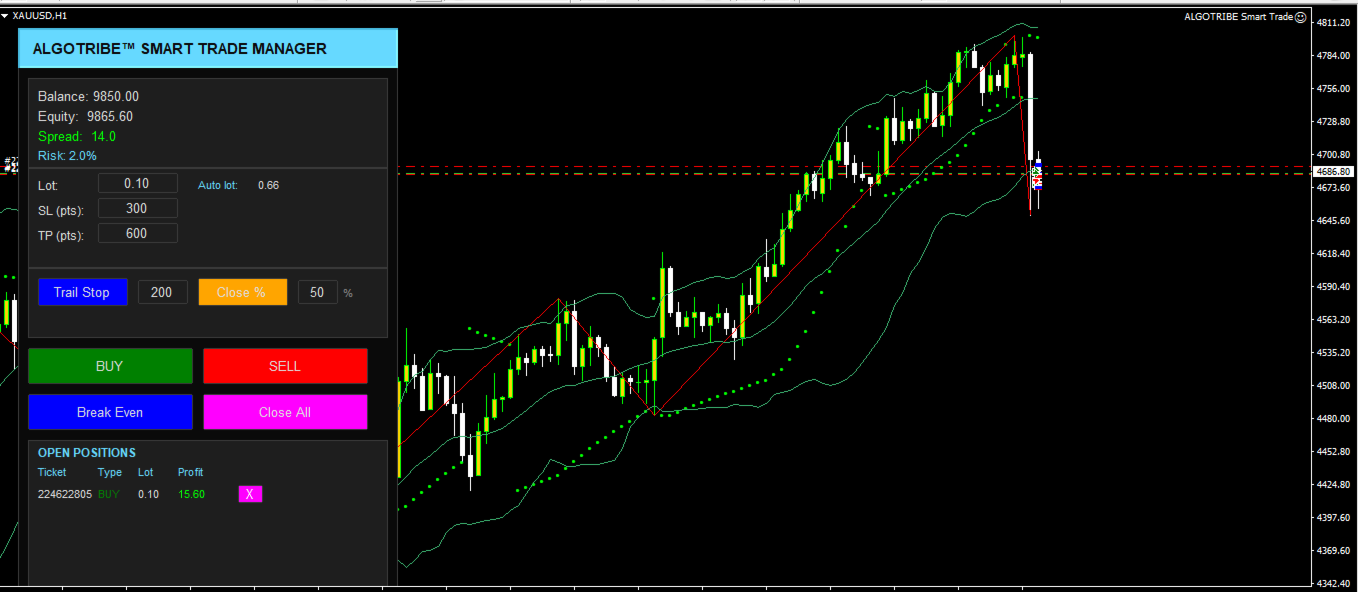Click the 4700.80 price axis label
1358x592 pixels.
tap(1334, 154)
